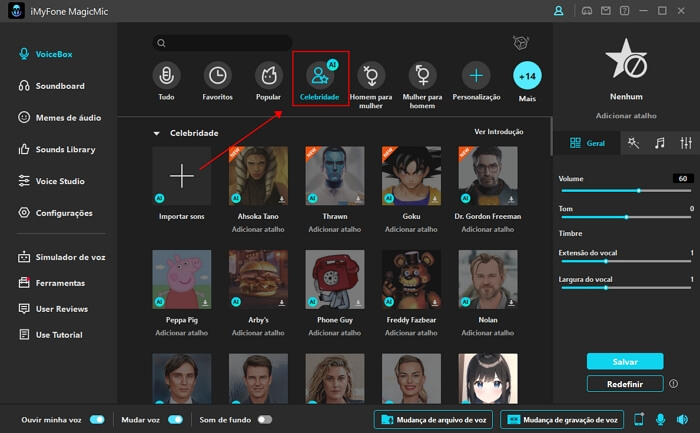Viewport: 700px width, 433px height.
Task: Select the Tudo microphone category icon
Action: click(166, 75)
